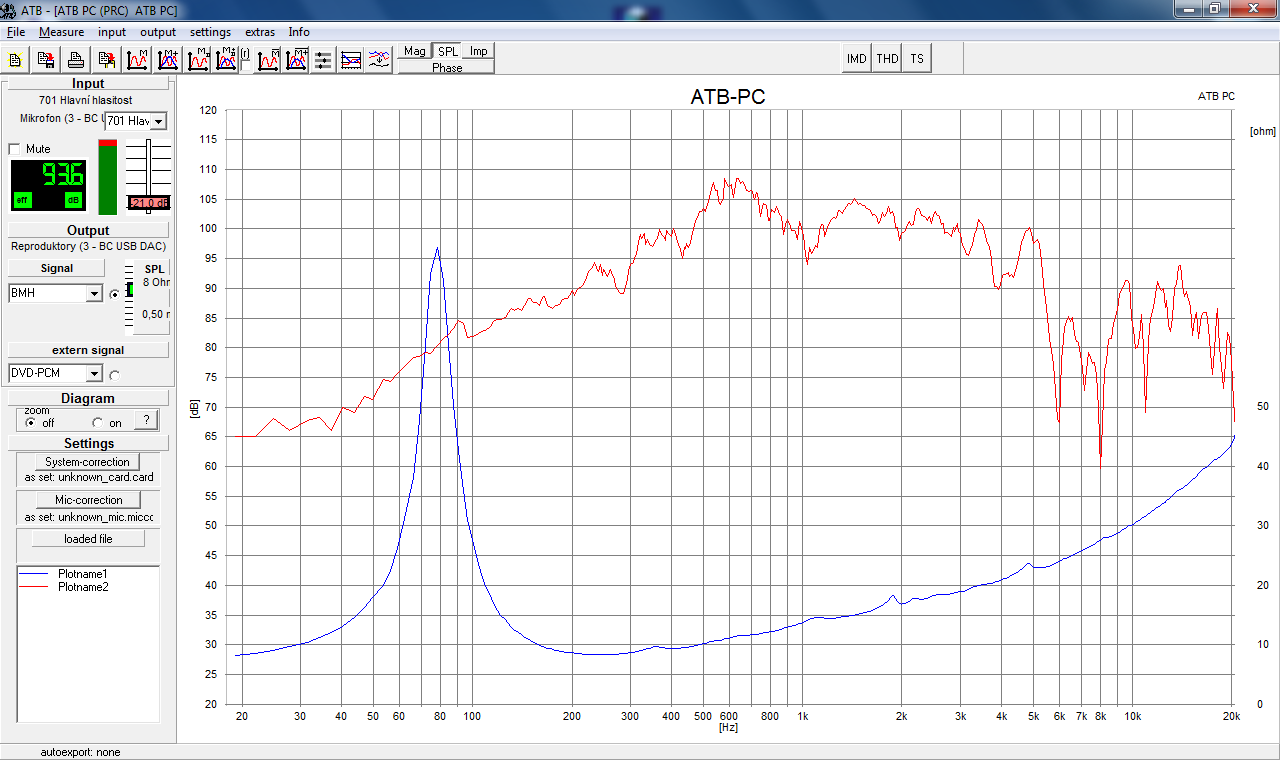Click the 'M+' add measurement icon

coord(167,60)
